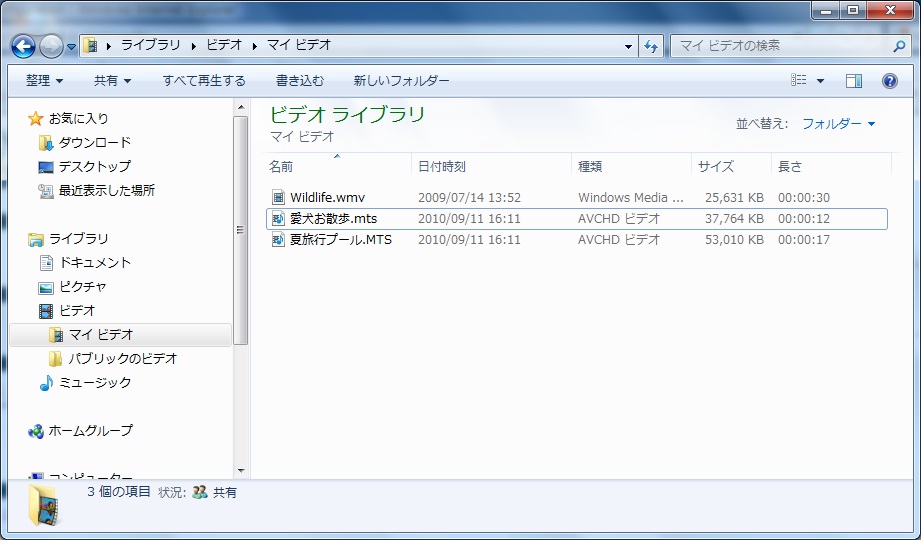
Task: Open the 整理 menu
Action: 44,81
